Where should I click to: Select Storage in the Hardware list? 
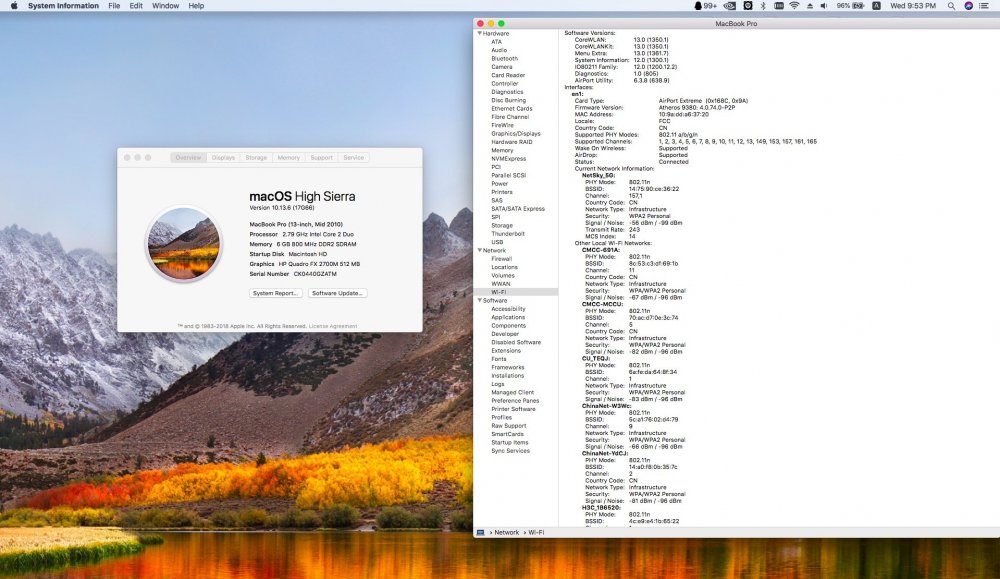502,226
